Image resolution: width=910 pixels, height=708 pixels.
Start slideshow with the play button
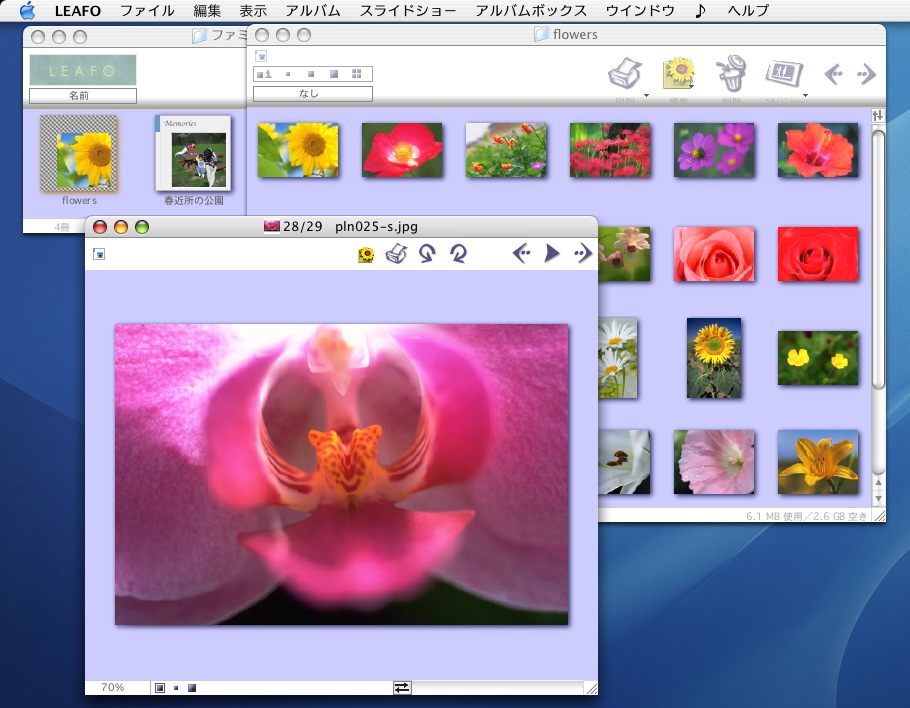coord(551,254)
